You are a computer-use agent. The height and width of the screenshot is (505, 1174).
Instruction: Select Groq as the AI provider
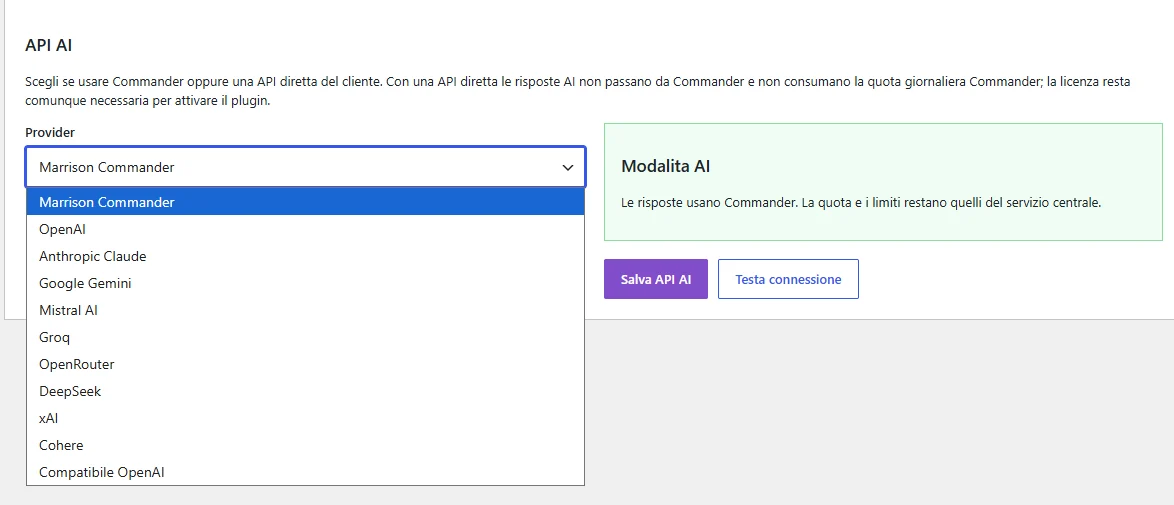point(305,337)
